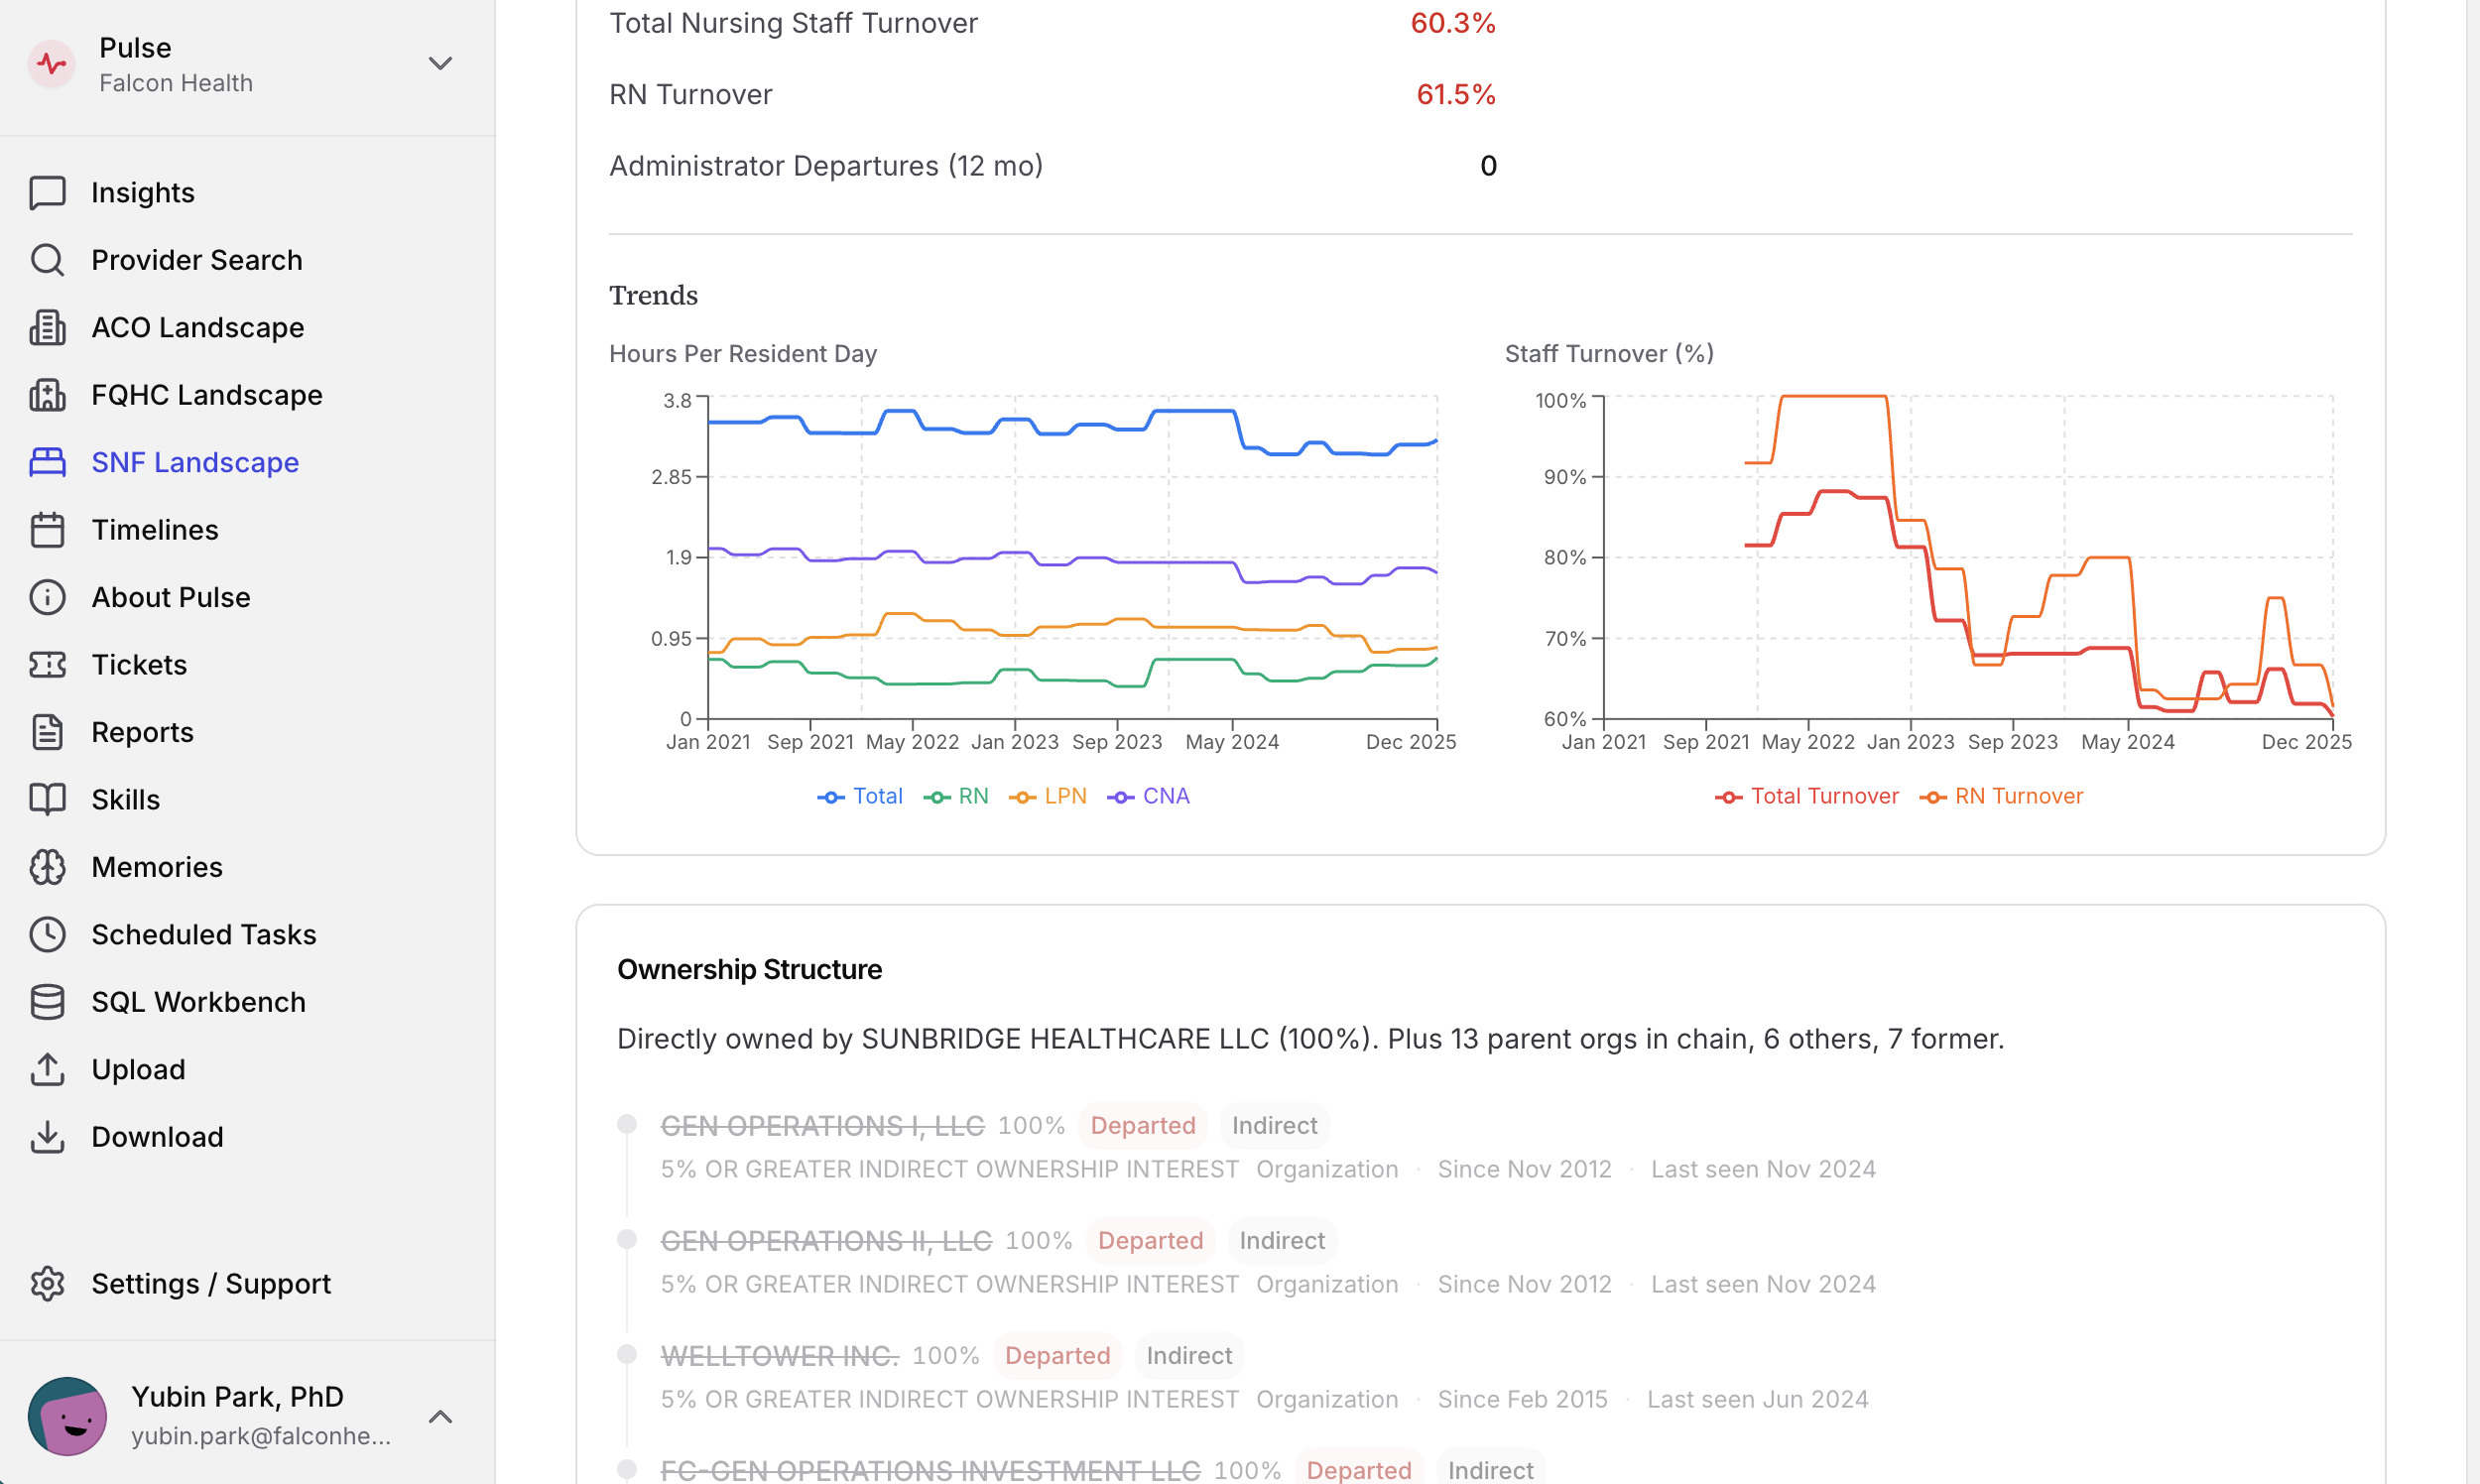
Task: Open the SQL Workbench database icon
Action: click(47, 1002)
